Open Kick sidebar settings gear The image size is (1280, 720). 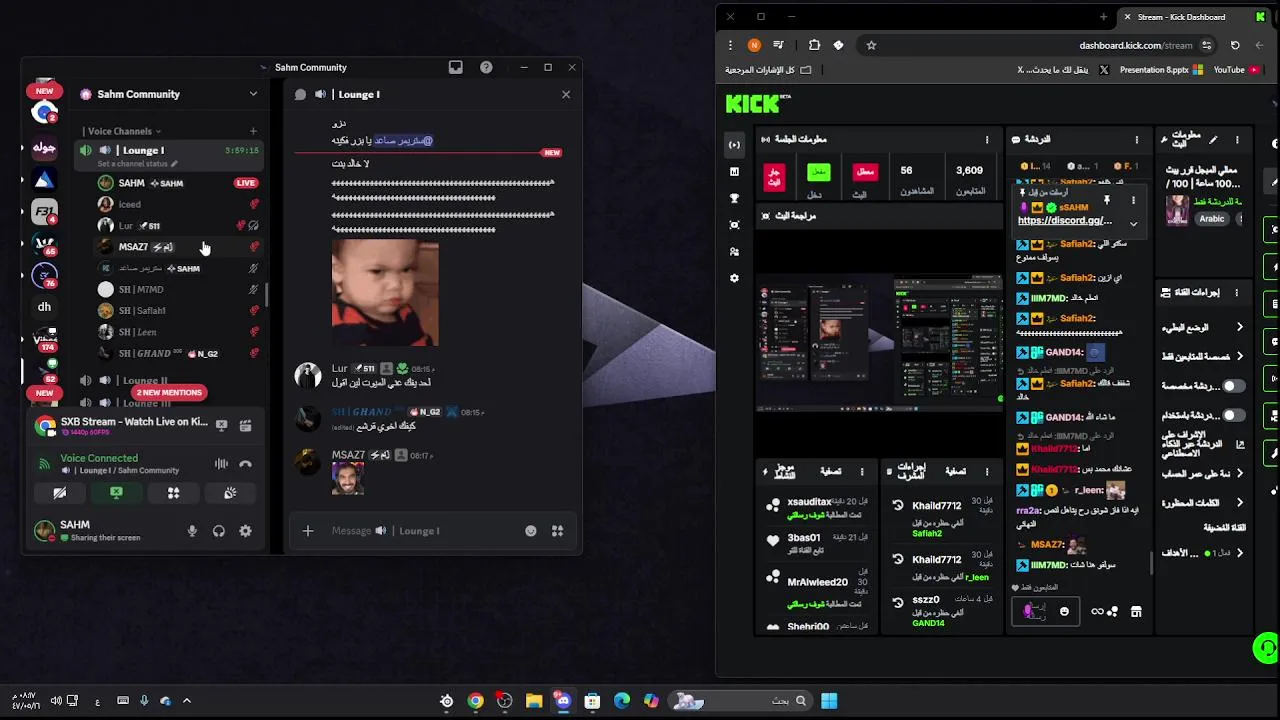point(735,278)
